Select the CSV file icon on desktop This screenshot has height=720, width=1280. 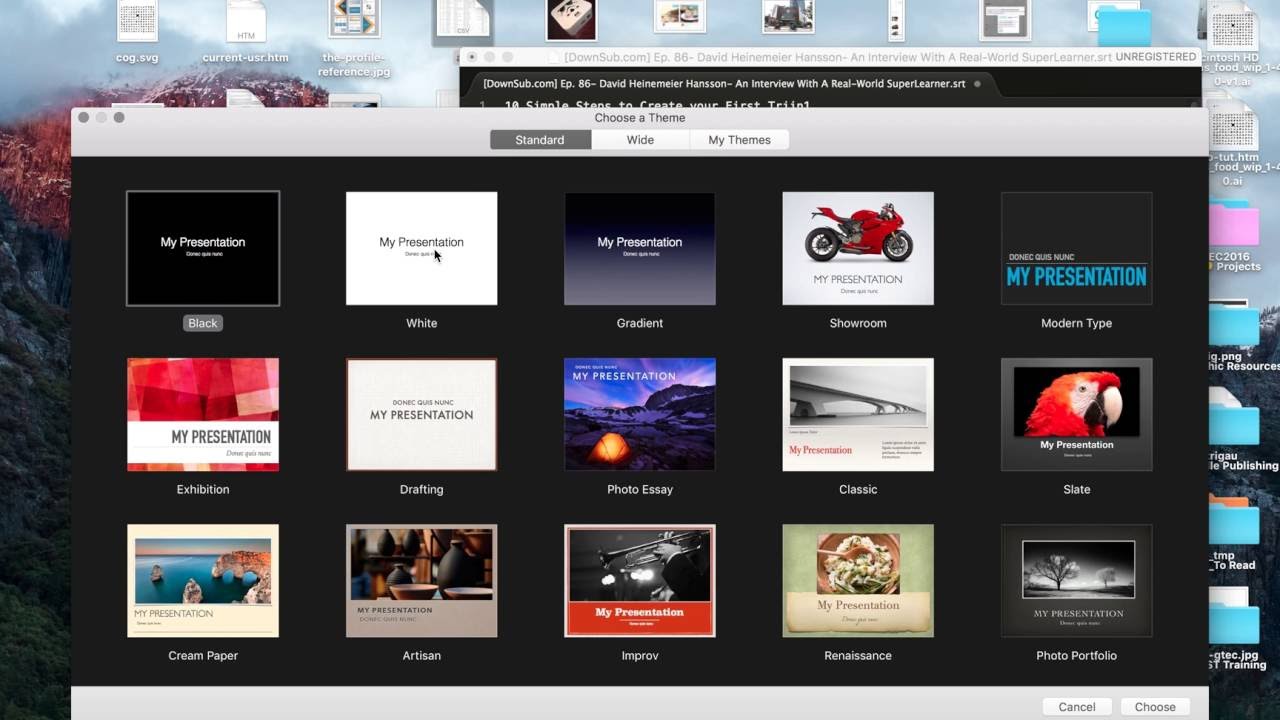click(x=462, y=22)
